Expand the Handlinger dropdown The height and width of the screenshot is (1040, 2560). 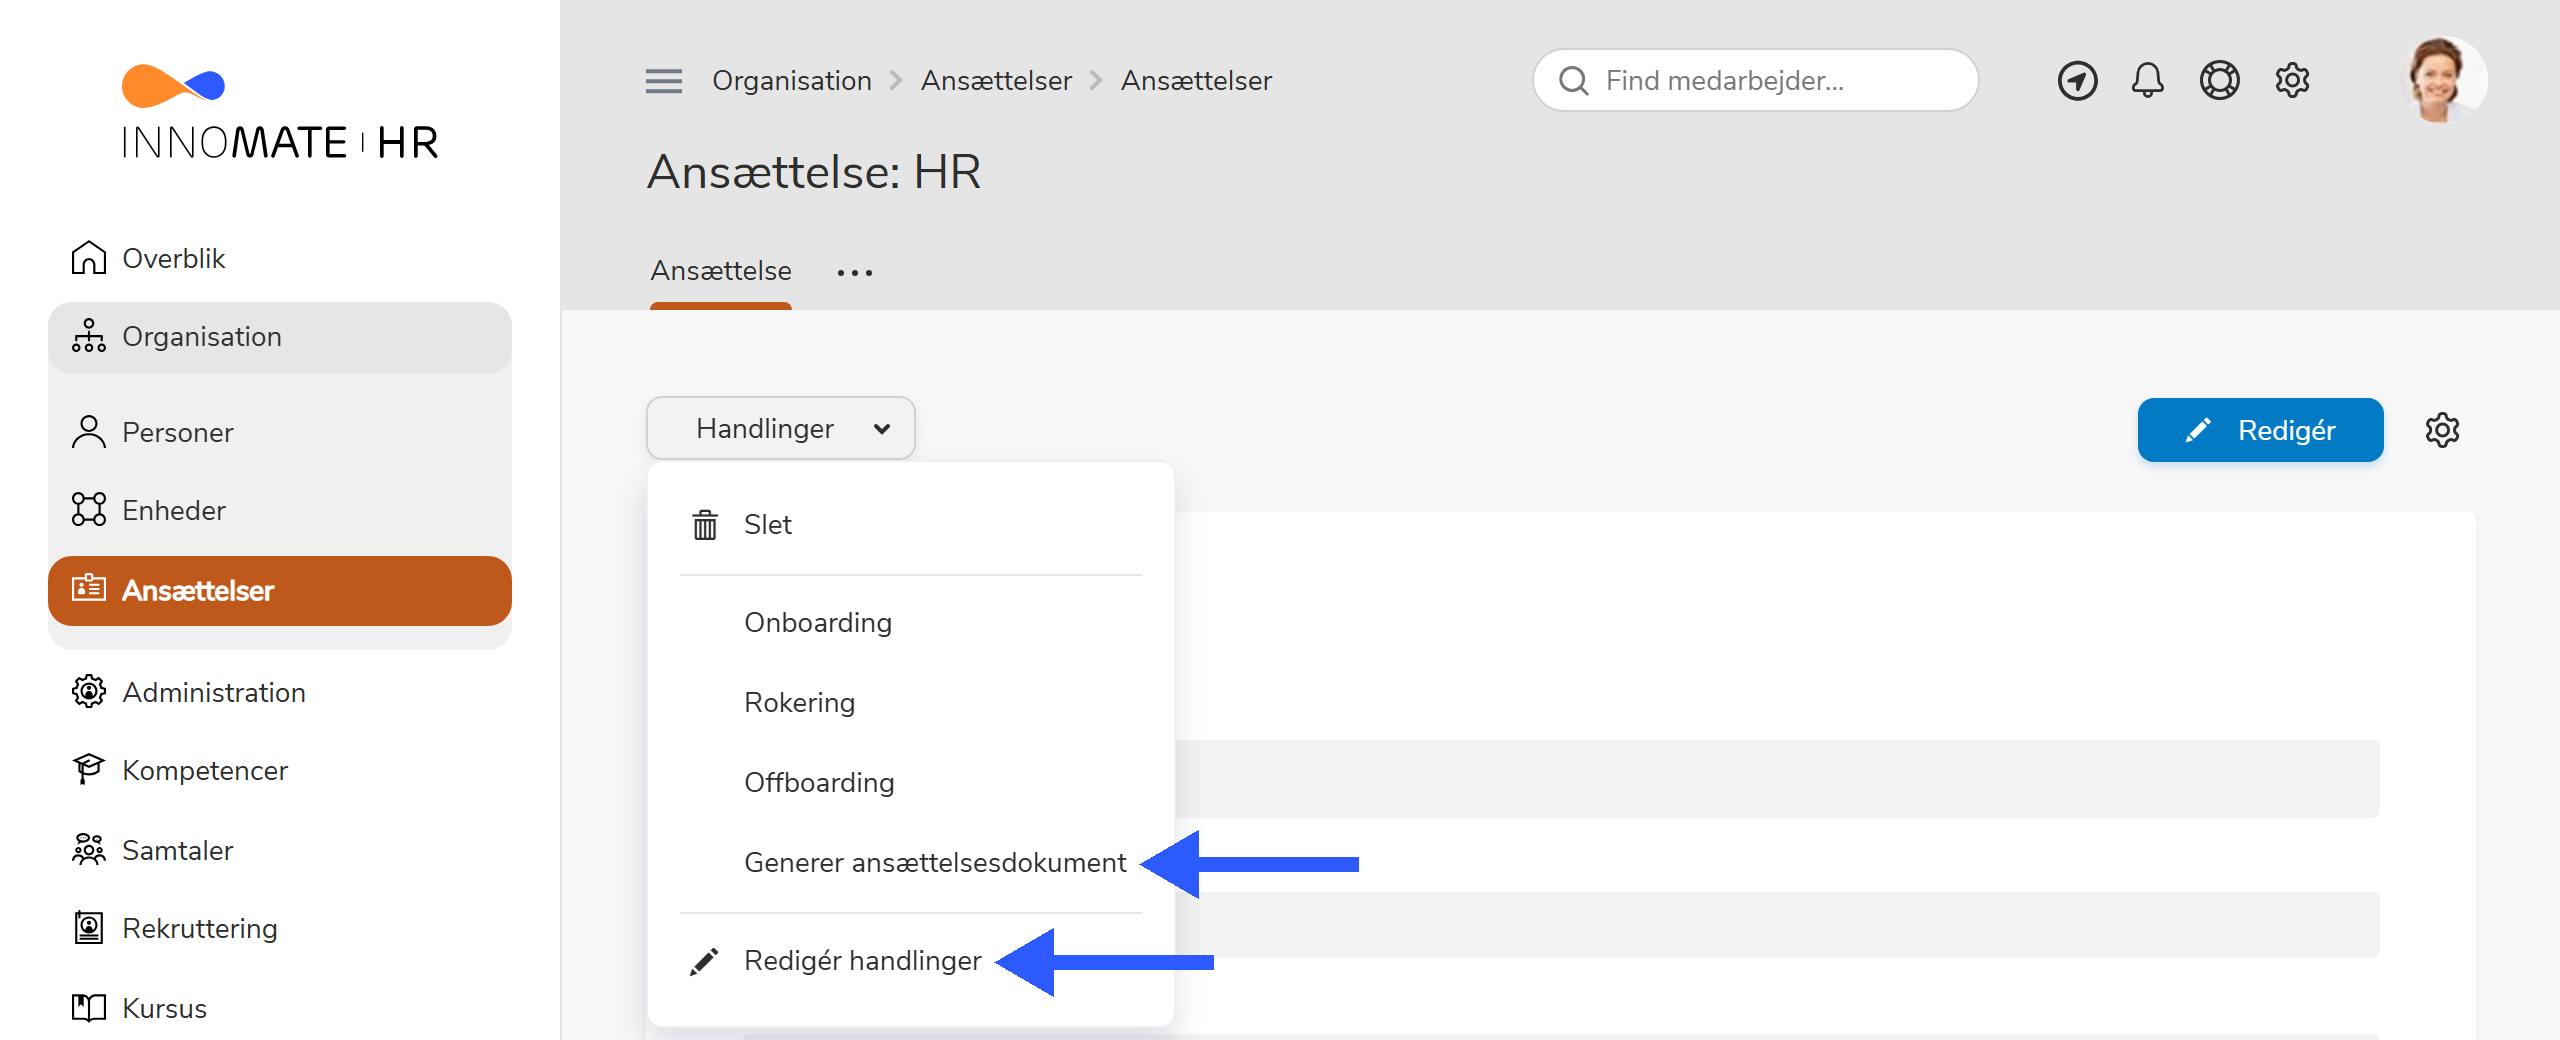pyautogui.click(x=780, y=428)
